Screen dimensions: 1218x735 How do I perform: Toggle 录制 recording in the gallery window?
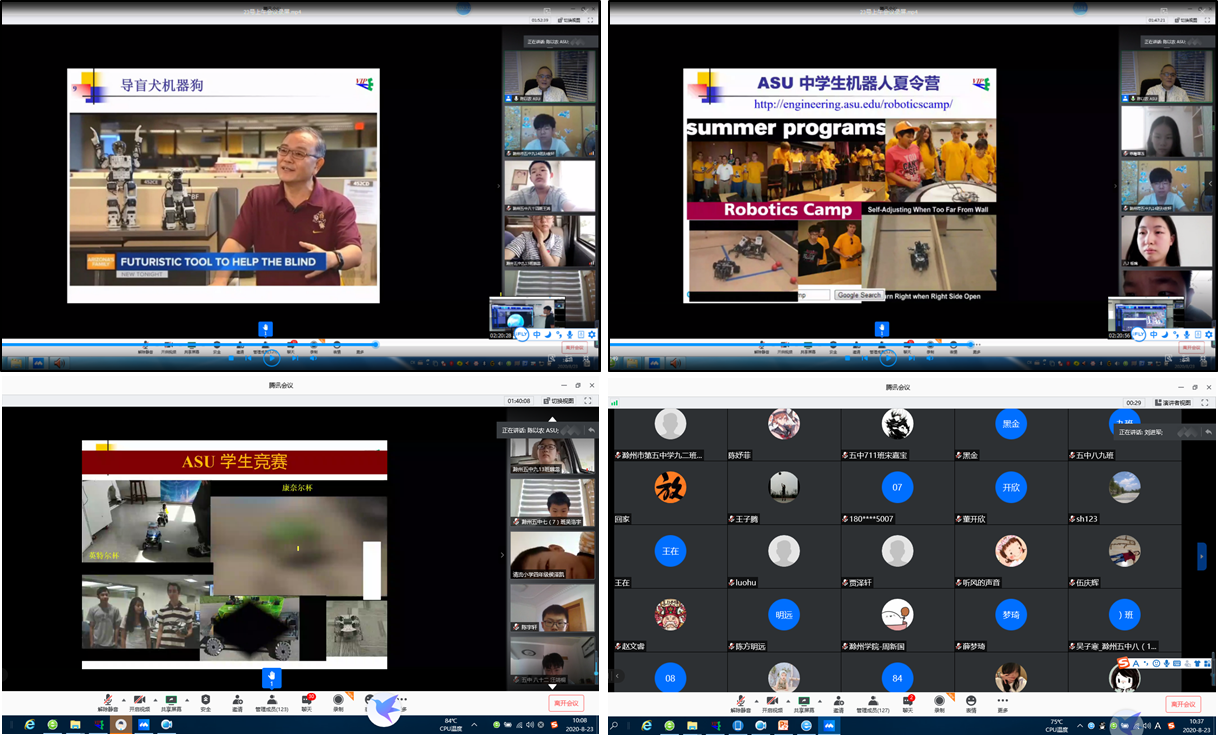[x=939, y=703]
